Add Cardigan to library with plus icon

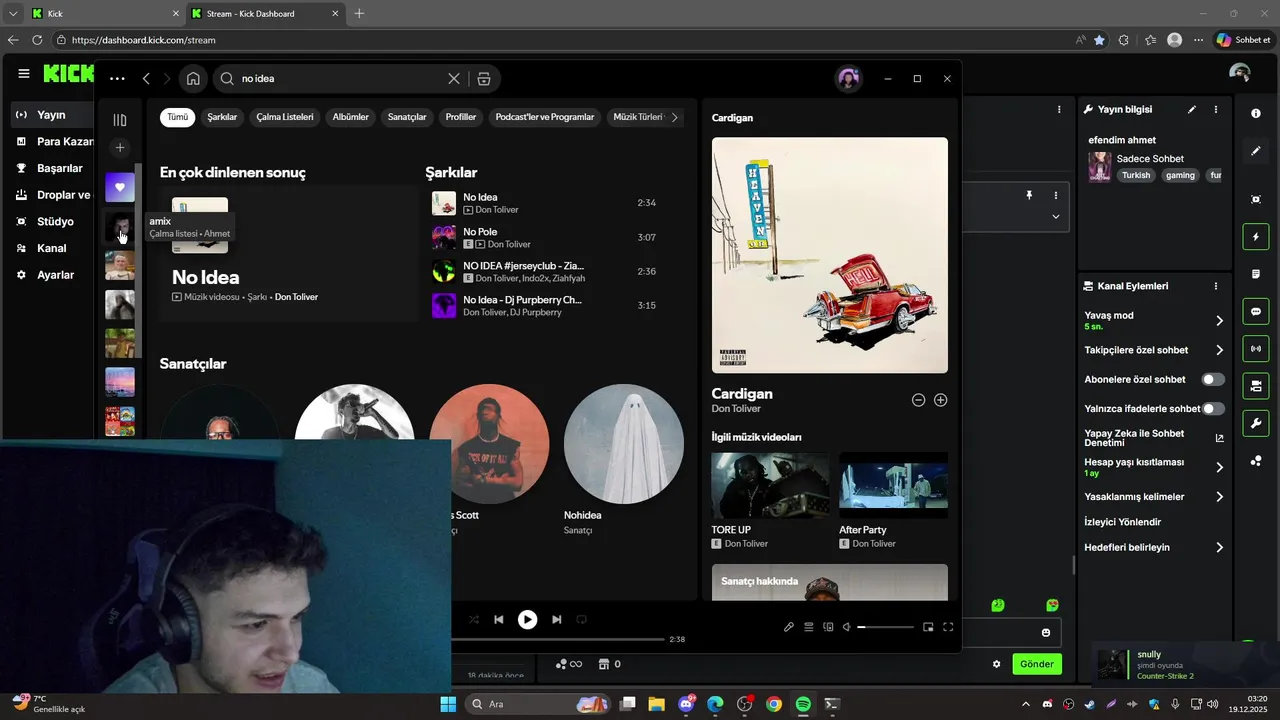(x=940, y=400)
